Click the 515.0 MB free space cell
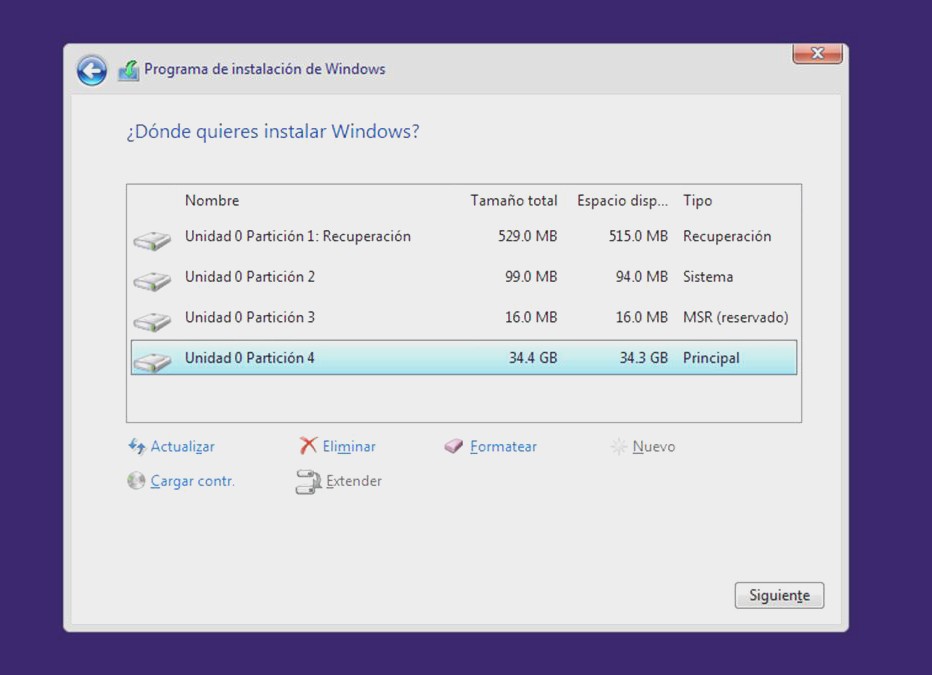 (638, 236)
